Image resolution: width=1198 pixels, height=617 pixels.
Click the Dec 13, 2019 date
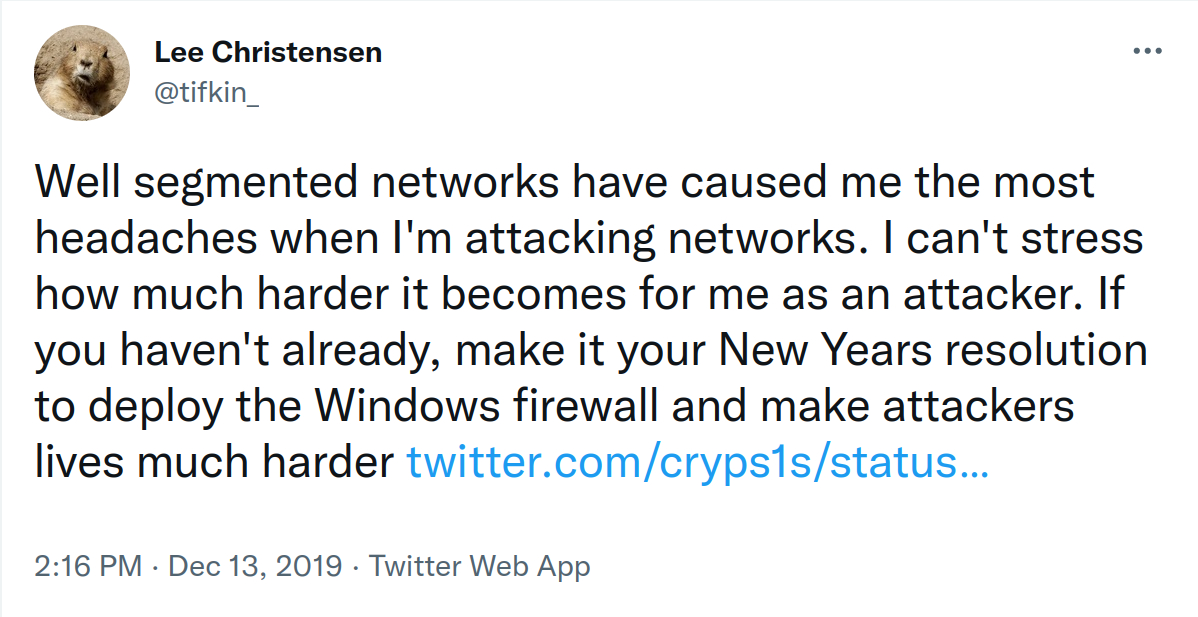pos(255,566)
